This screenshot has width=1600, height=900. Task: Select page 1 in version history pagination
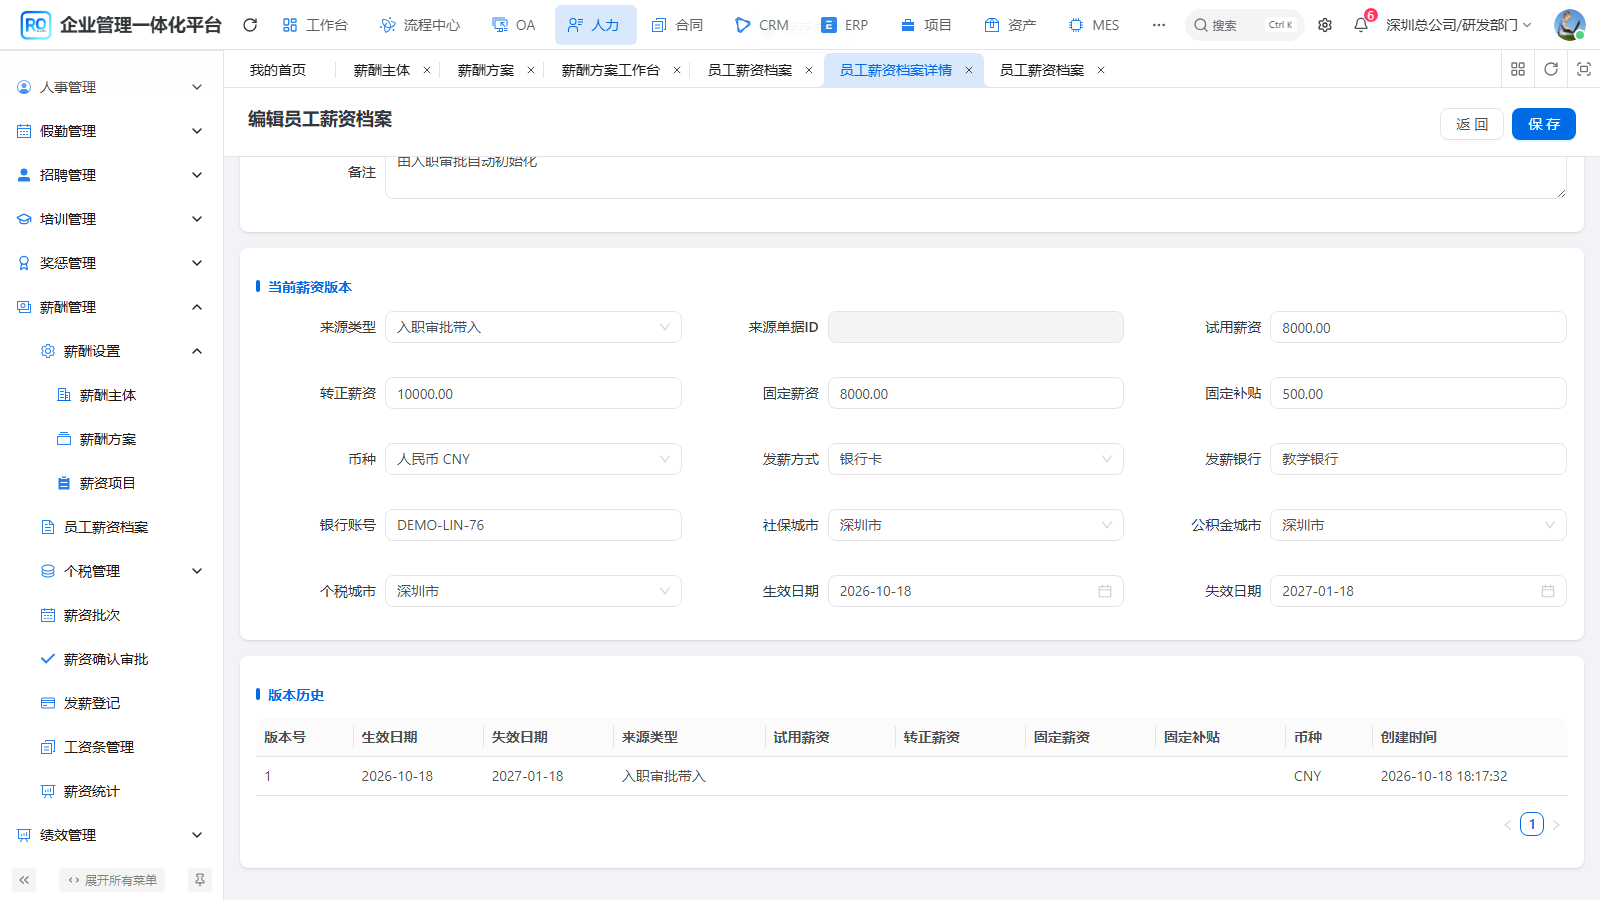(x=1532, y=824)
